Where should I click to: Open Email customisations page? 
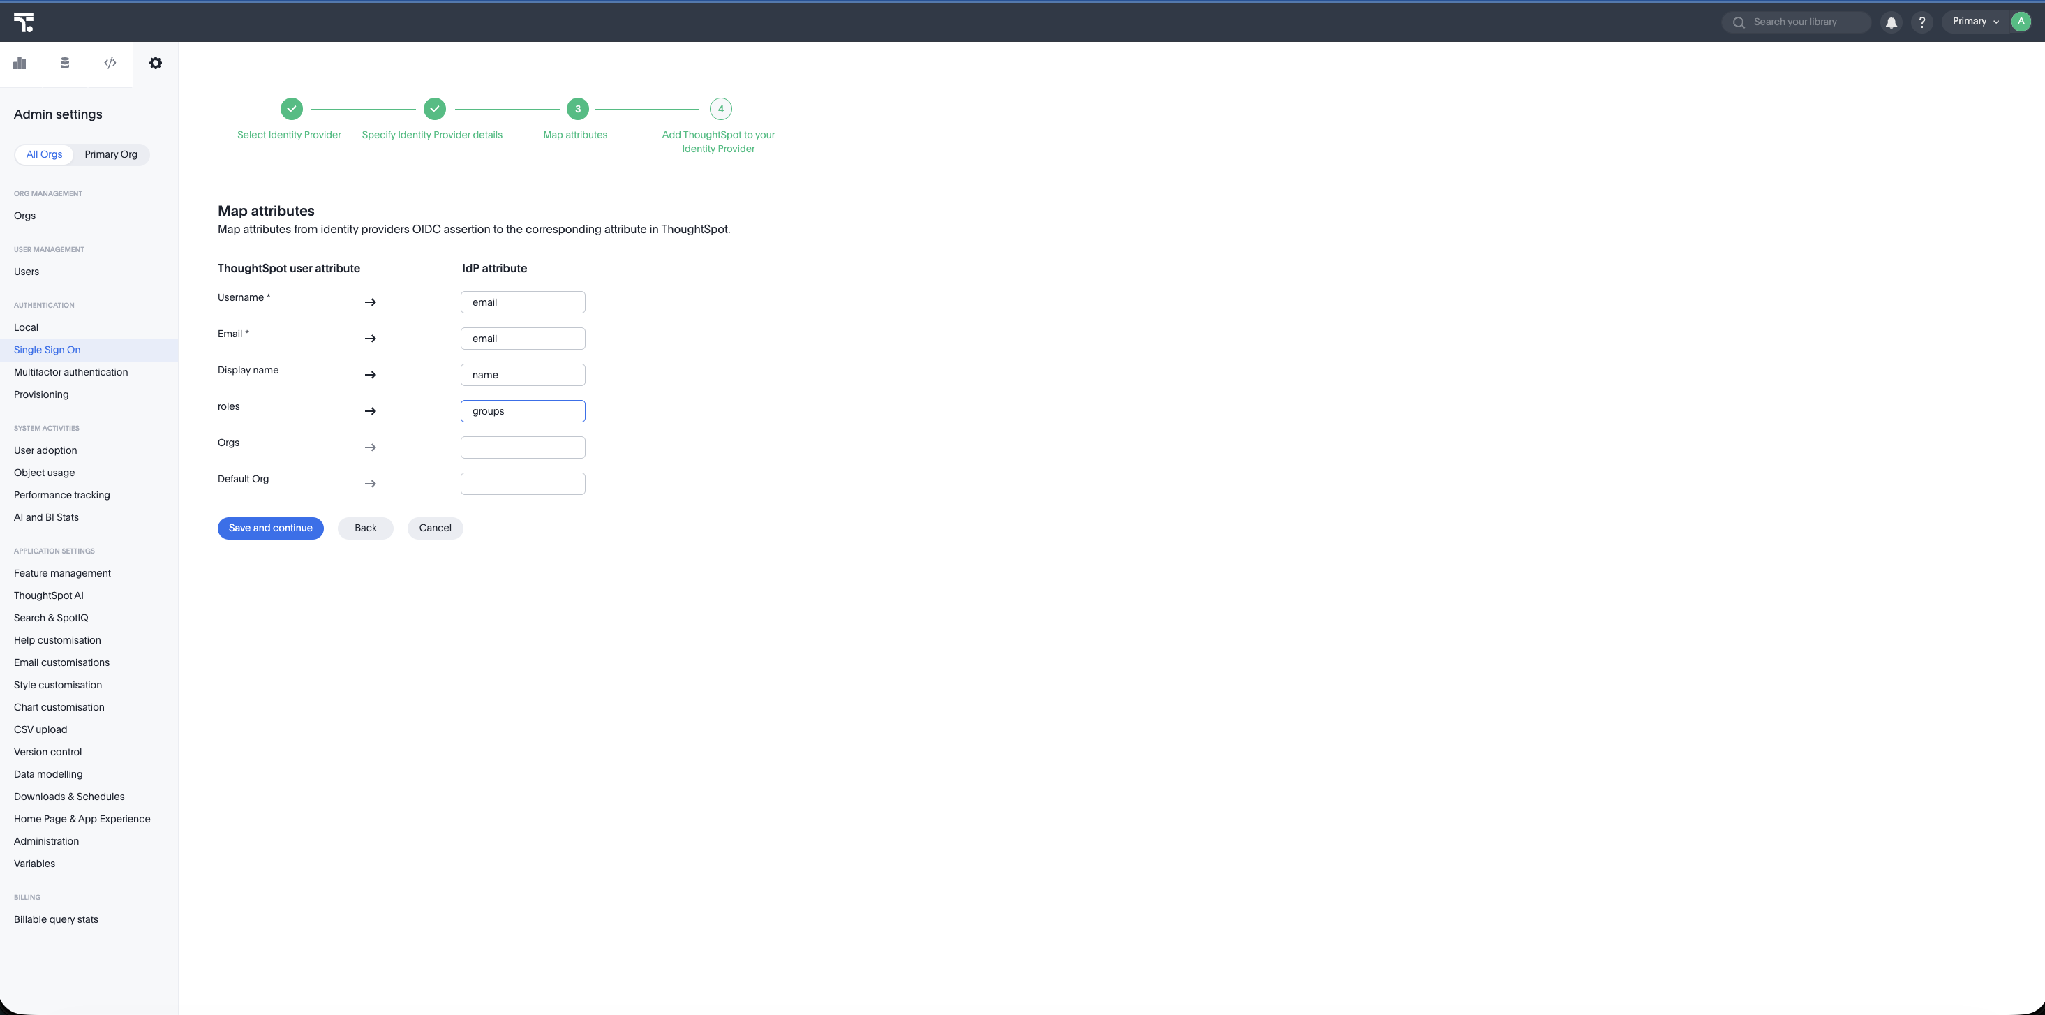pyautogui.click(x=62, y=663)
